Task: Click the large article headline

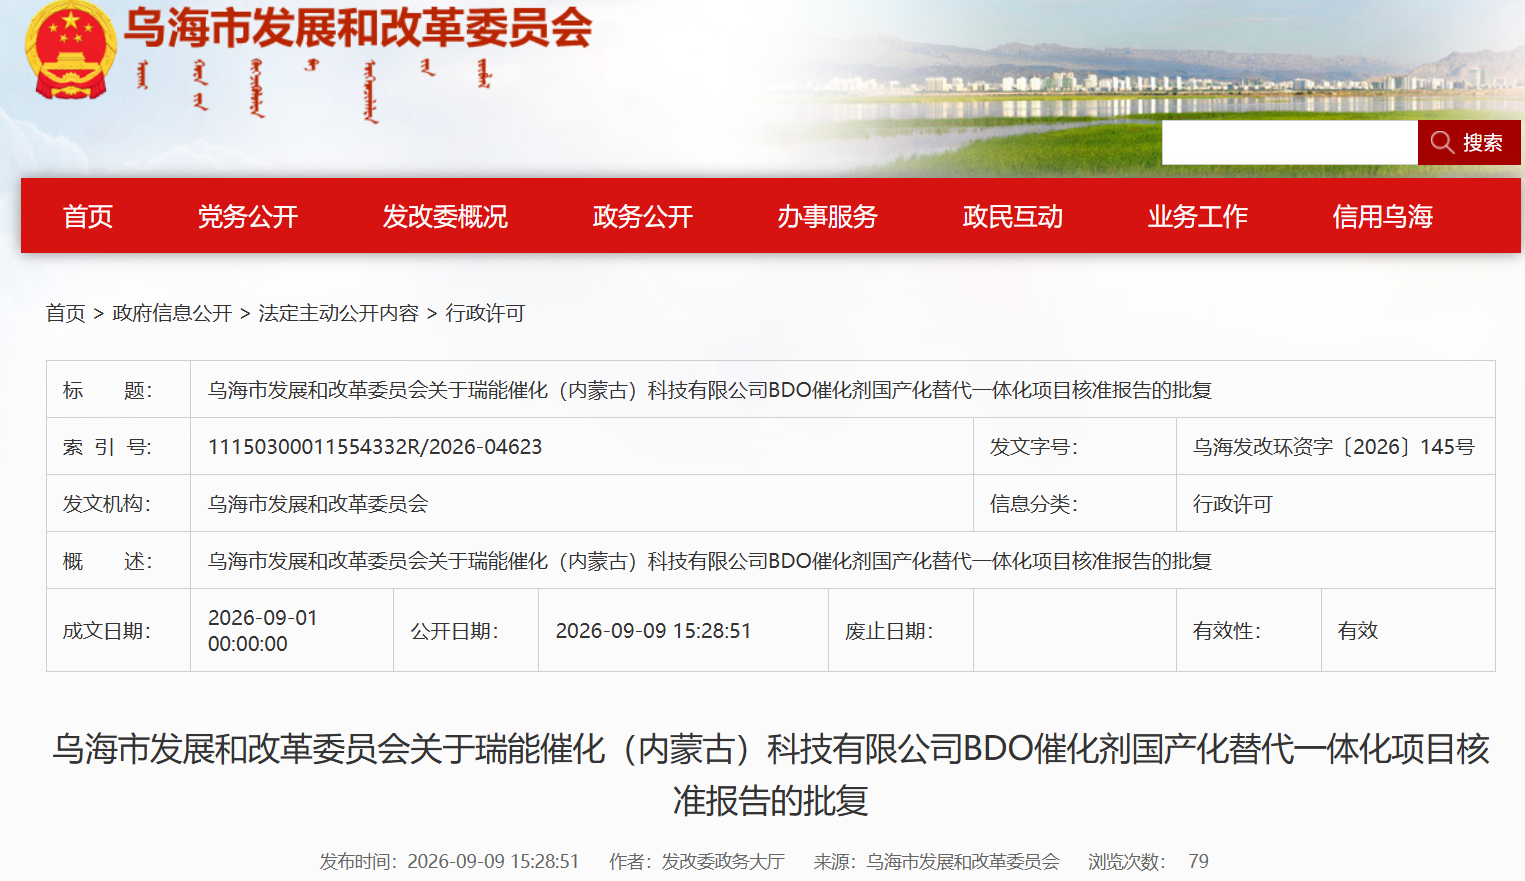Action: (x=771, y=774)
